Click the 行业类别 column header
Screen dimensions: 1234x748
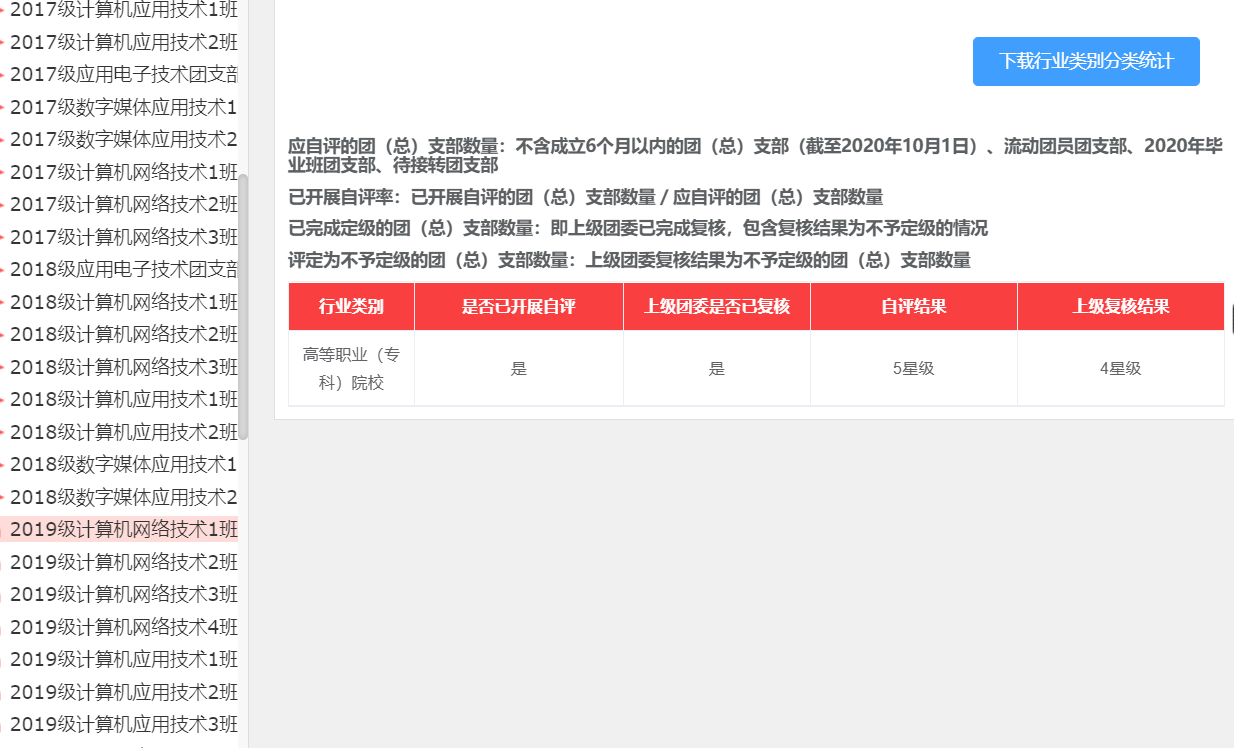click(351, 306)
